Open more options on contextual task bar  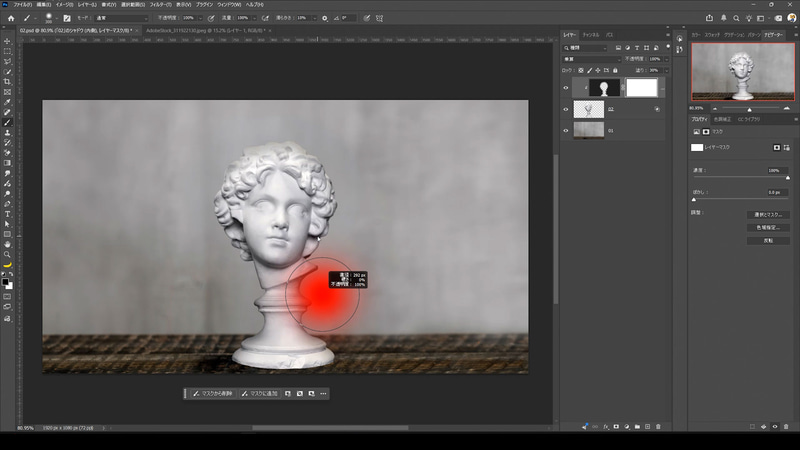(x=323, y=393)
